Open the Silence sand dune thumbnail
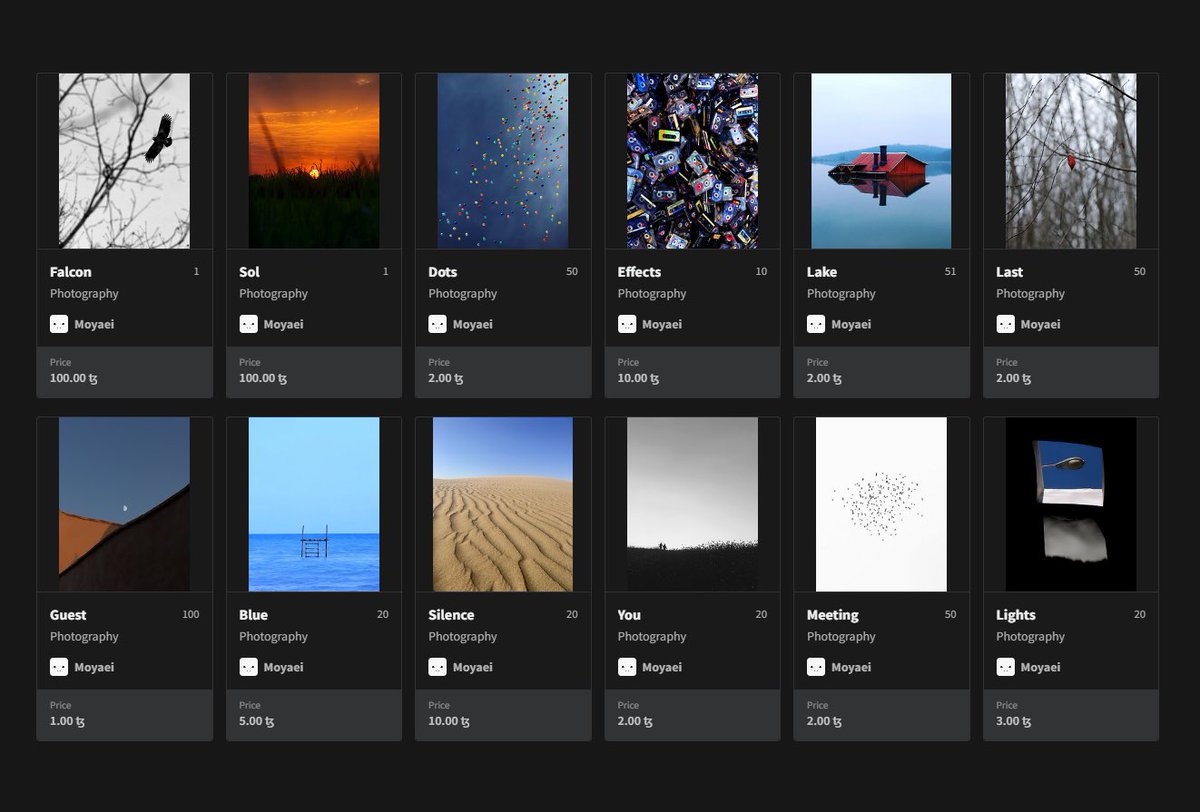Viewport: 1200px width, 812px height. point(503,504)
